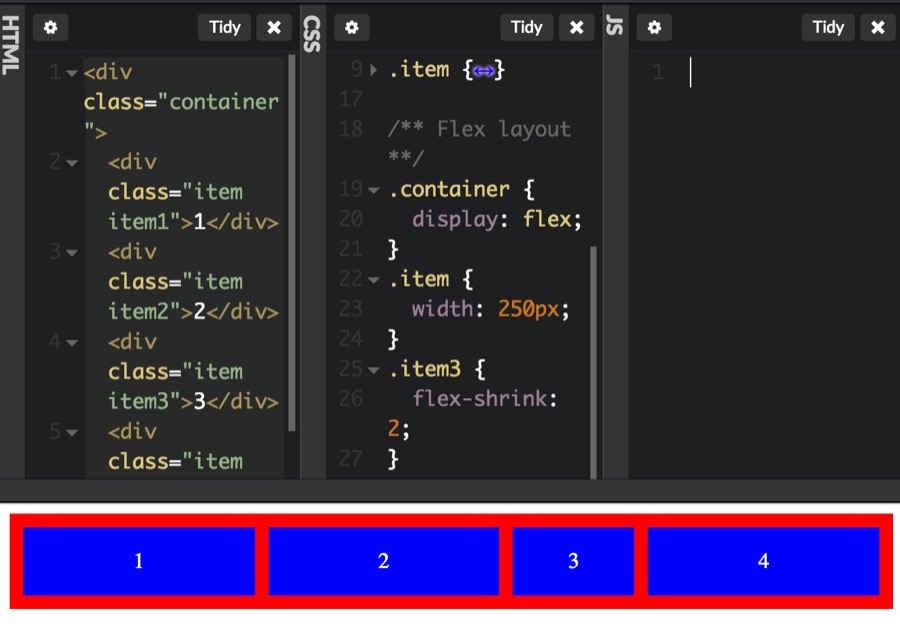900x635 pixels.
Task: Click 'item1">1</div>' in HTML editor
Action: click(x=193, y=222)
